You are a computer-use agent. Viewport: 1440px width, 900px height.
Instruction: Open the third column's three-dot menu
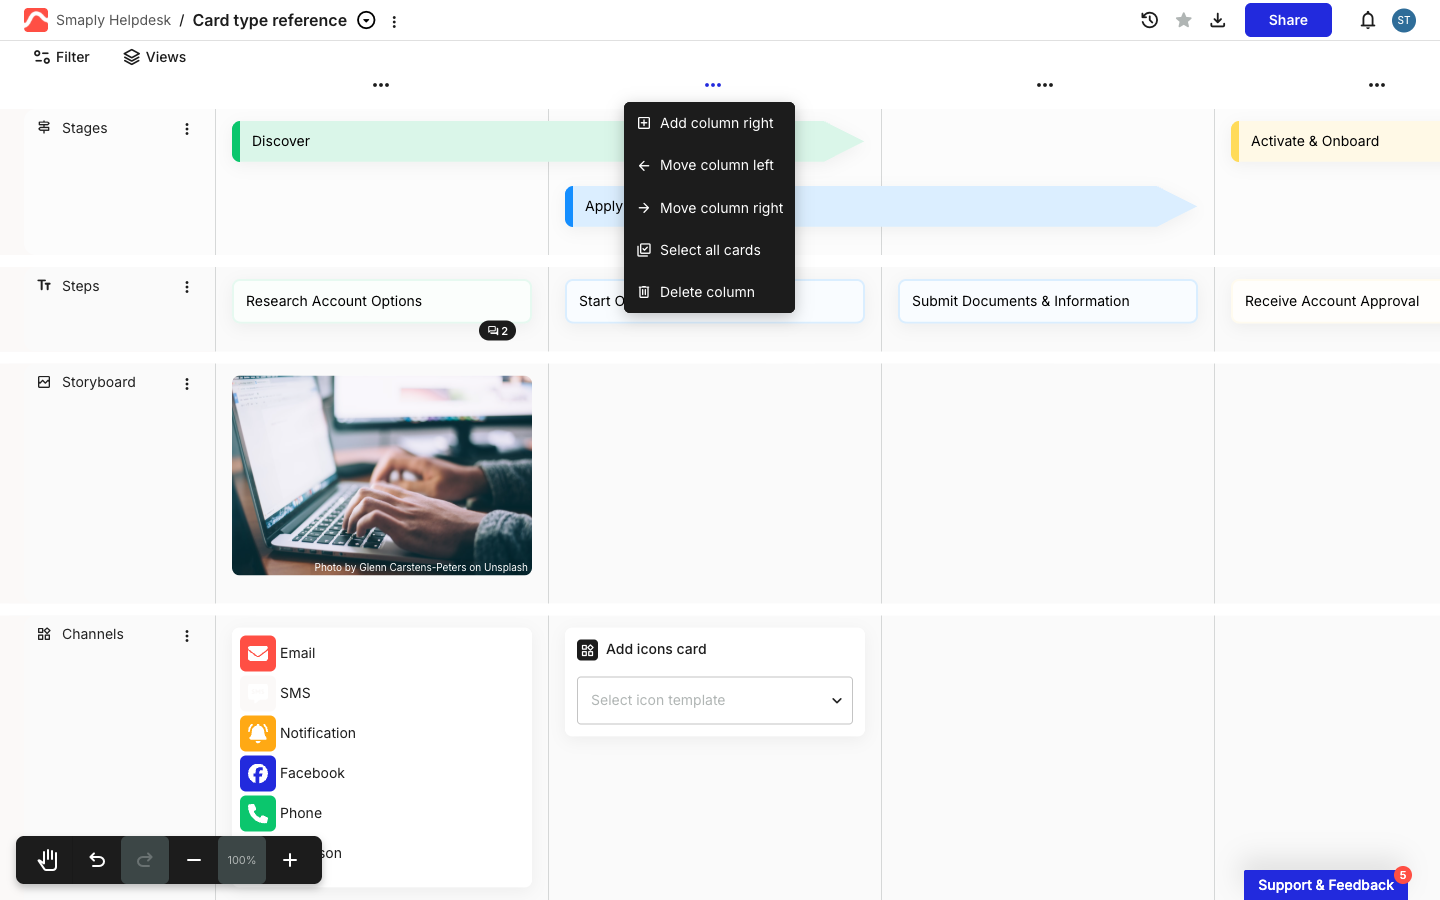click(1045, 85)
